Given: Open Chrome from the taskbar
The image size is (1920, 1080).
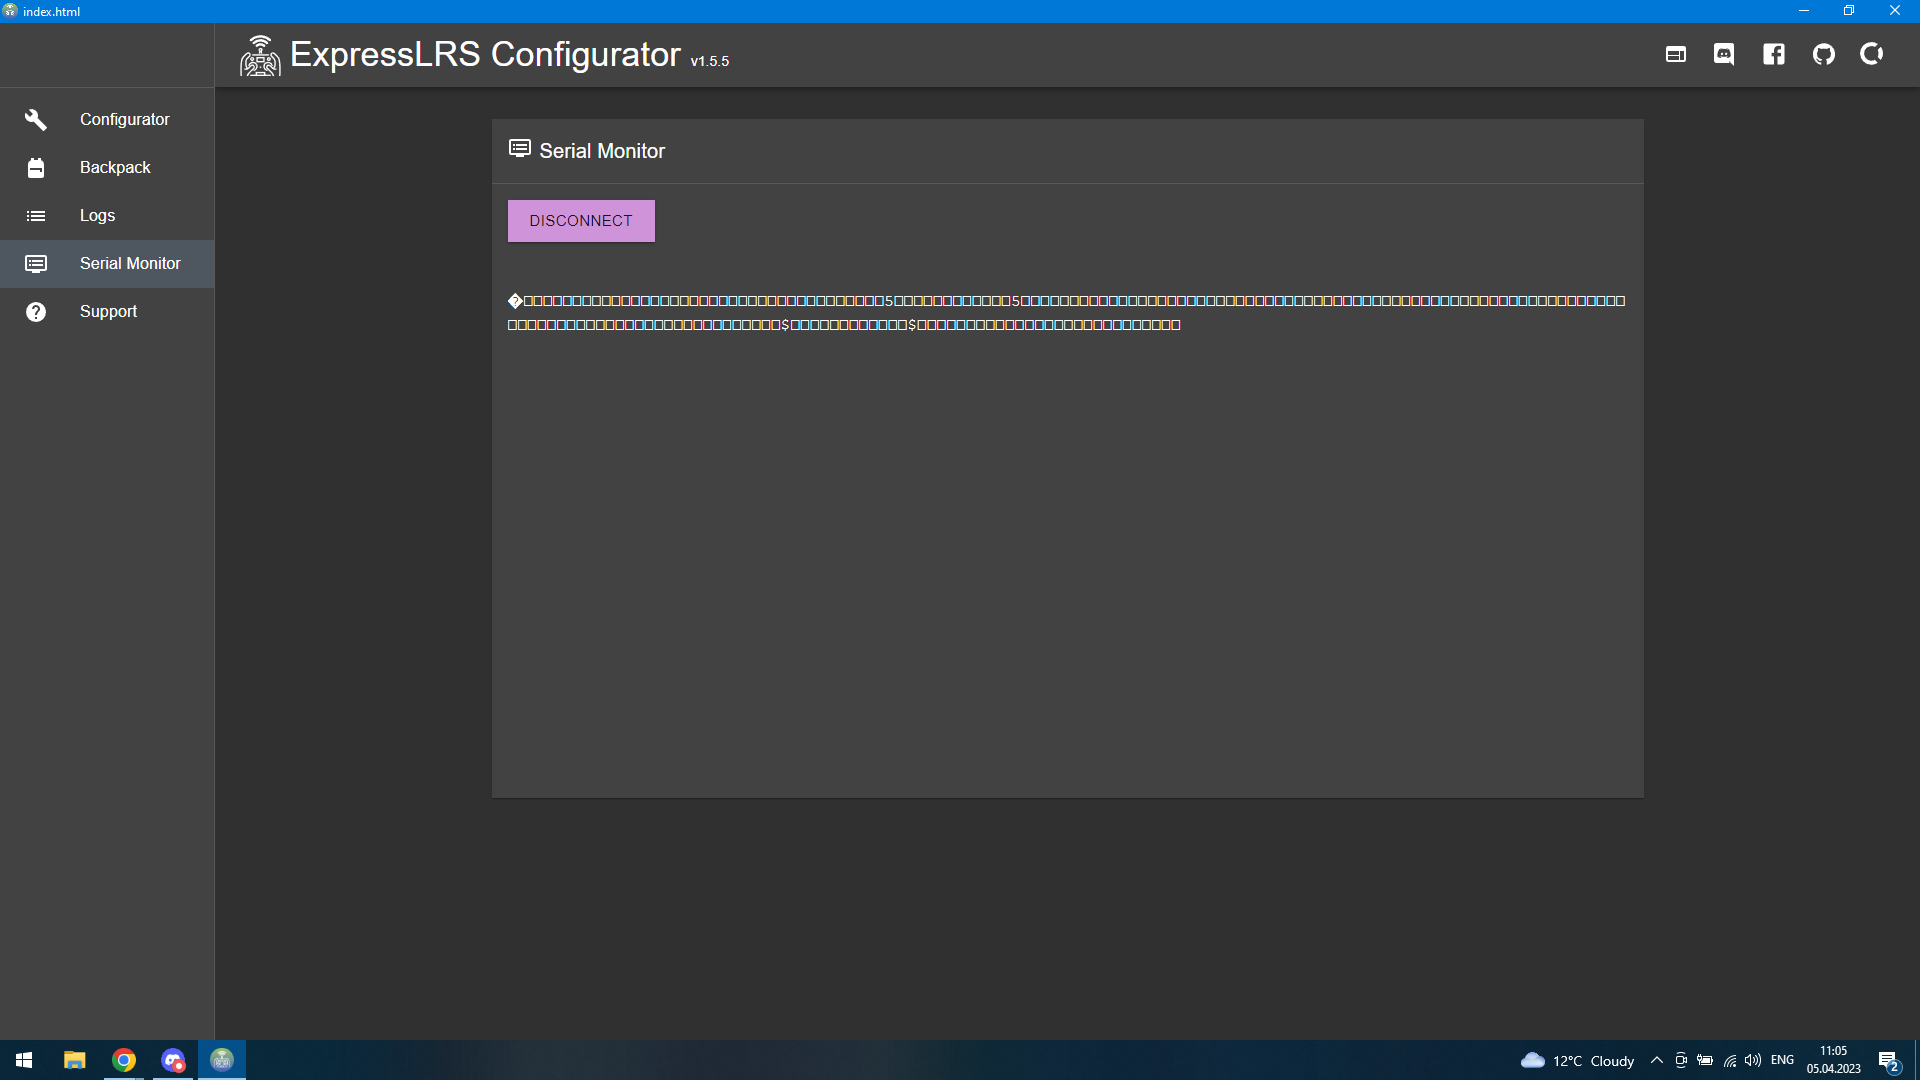Looking at the screenshot, I should coord(124,1060).
